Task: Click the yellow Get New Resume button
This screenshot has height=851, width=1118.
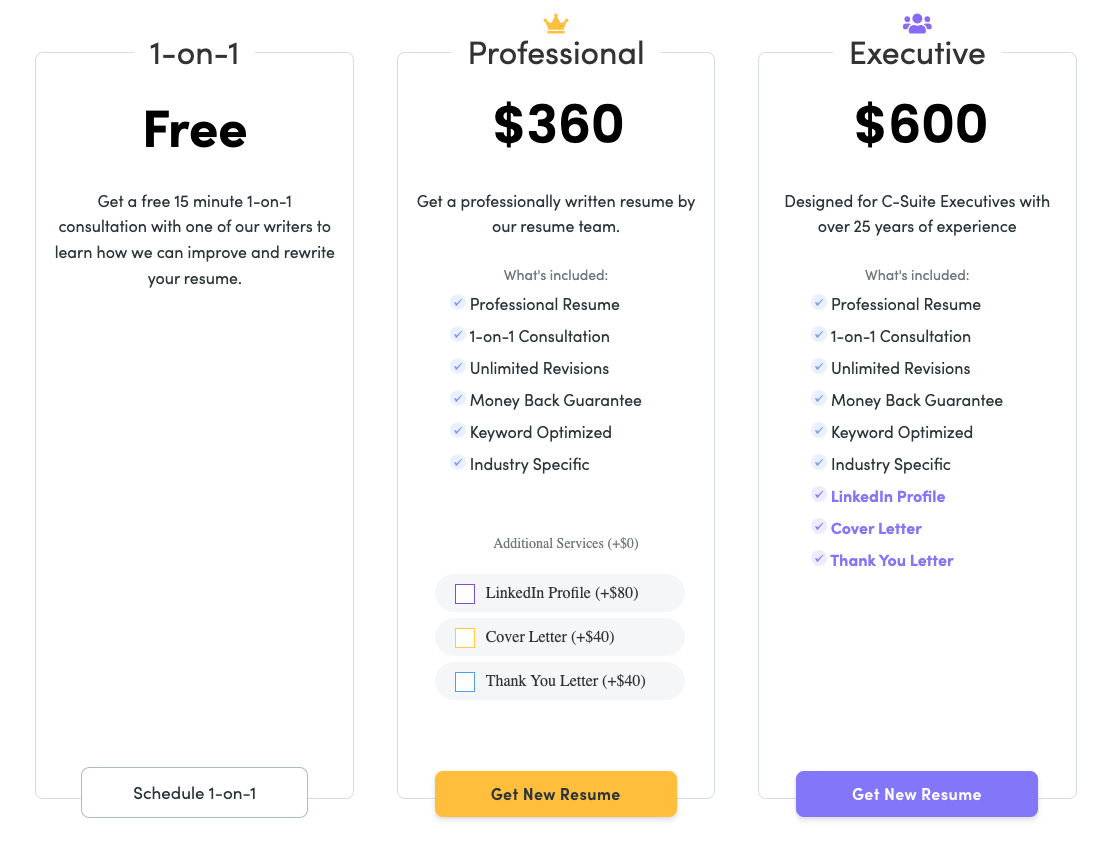Action: (555, 794)
